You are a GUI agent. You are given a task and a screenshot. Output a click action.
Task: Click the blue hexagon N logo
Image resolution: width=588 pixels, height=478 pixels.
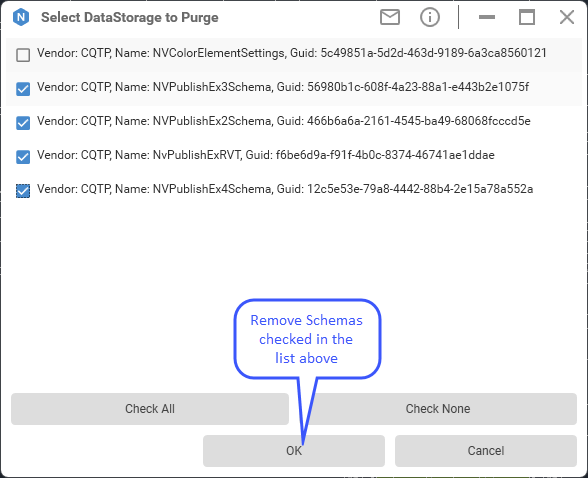click(21, 17)
